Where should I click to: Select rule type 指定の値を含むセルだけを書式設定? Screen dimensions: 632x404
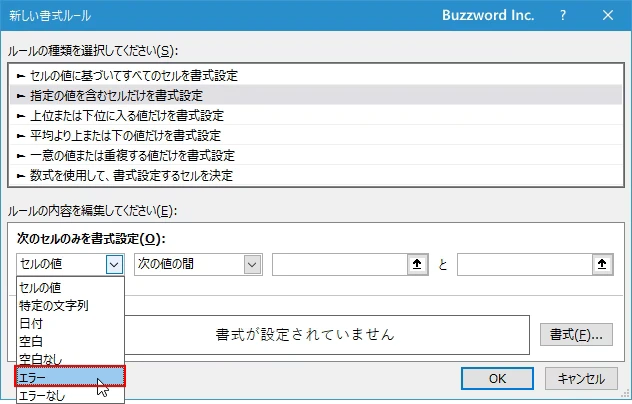[x=316, y=96]
